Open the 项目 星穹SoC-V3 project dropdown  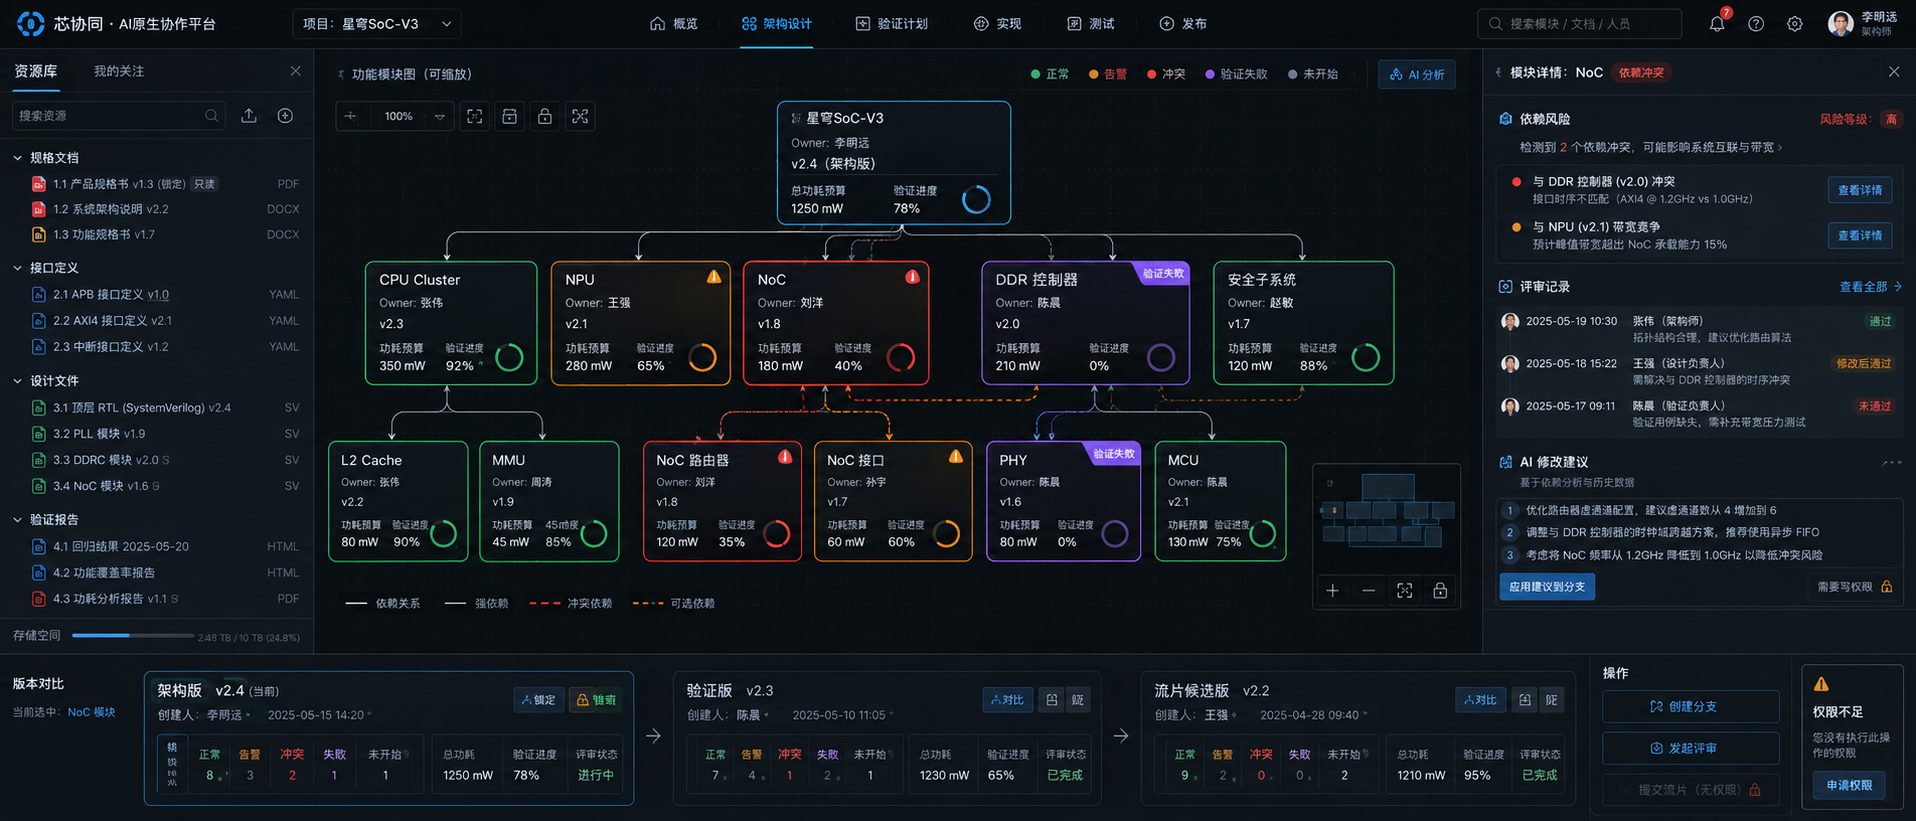point(378,24)
